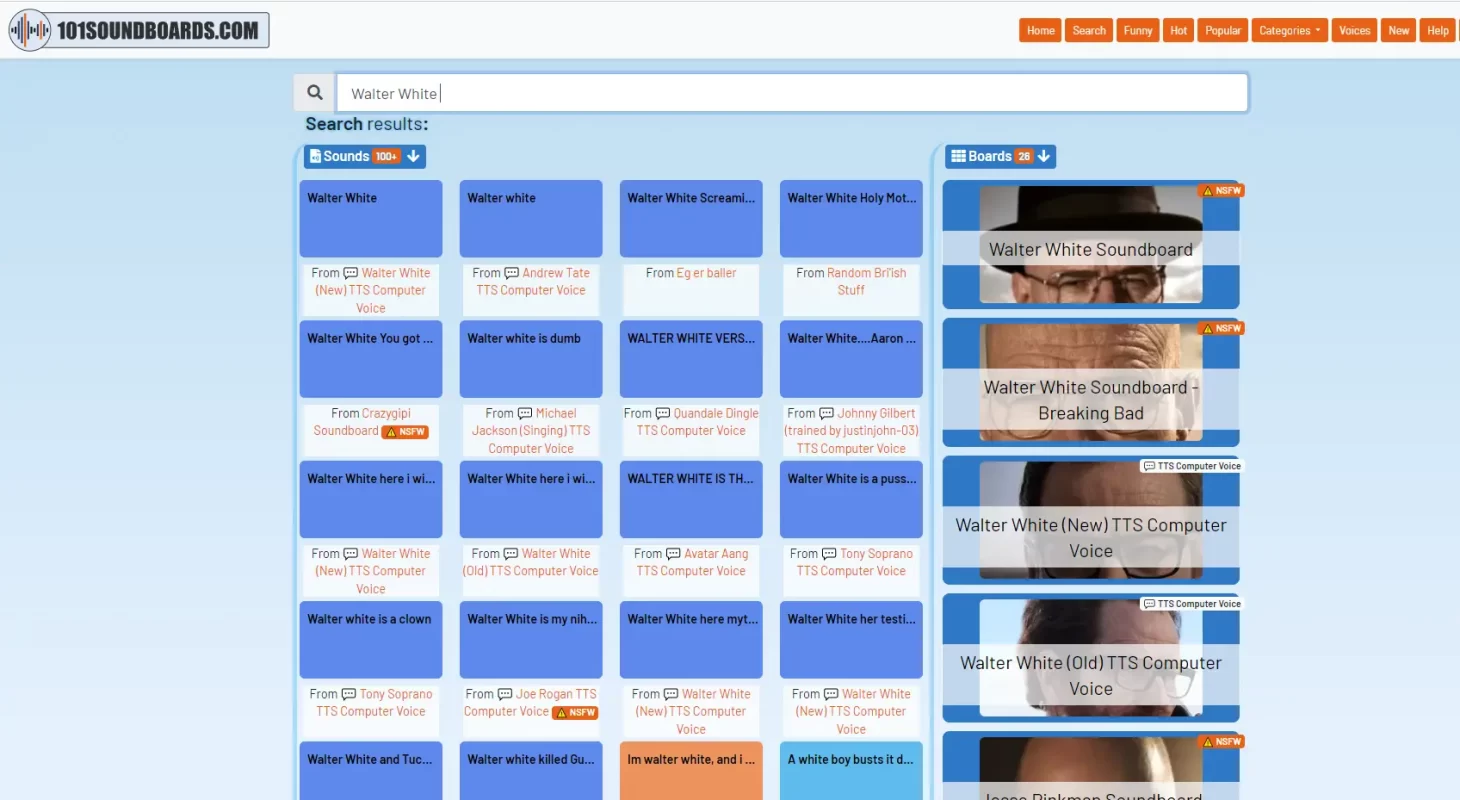Play the "Walter White You got ..." sound
Viewport: 1460px width, 800px height.
coord(371,358)
